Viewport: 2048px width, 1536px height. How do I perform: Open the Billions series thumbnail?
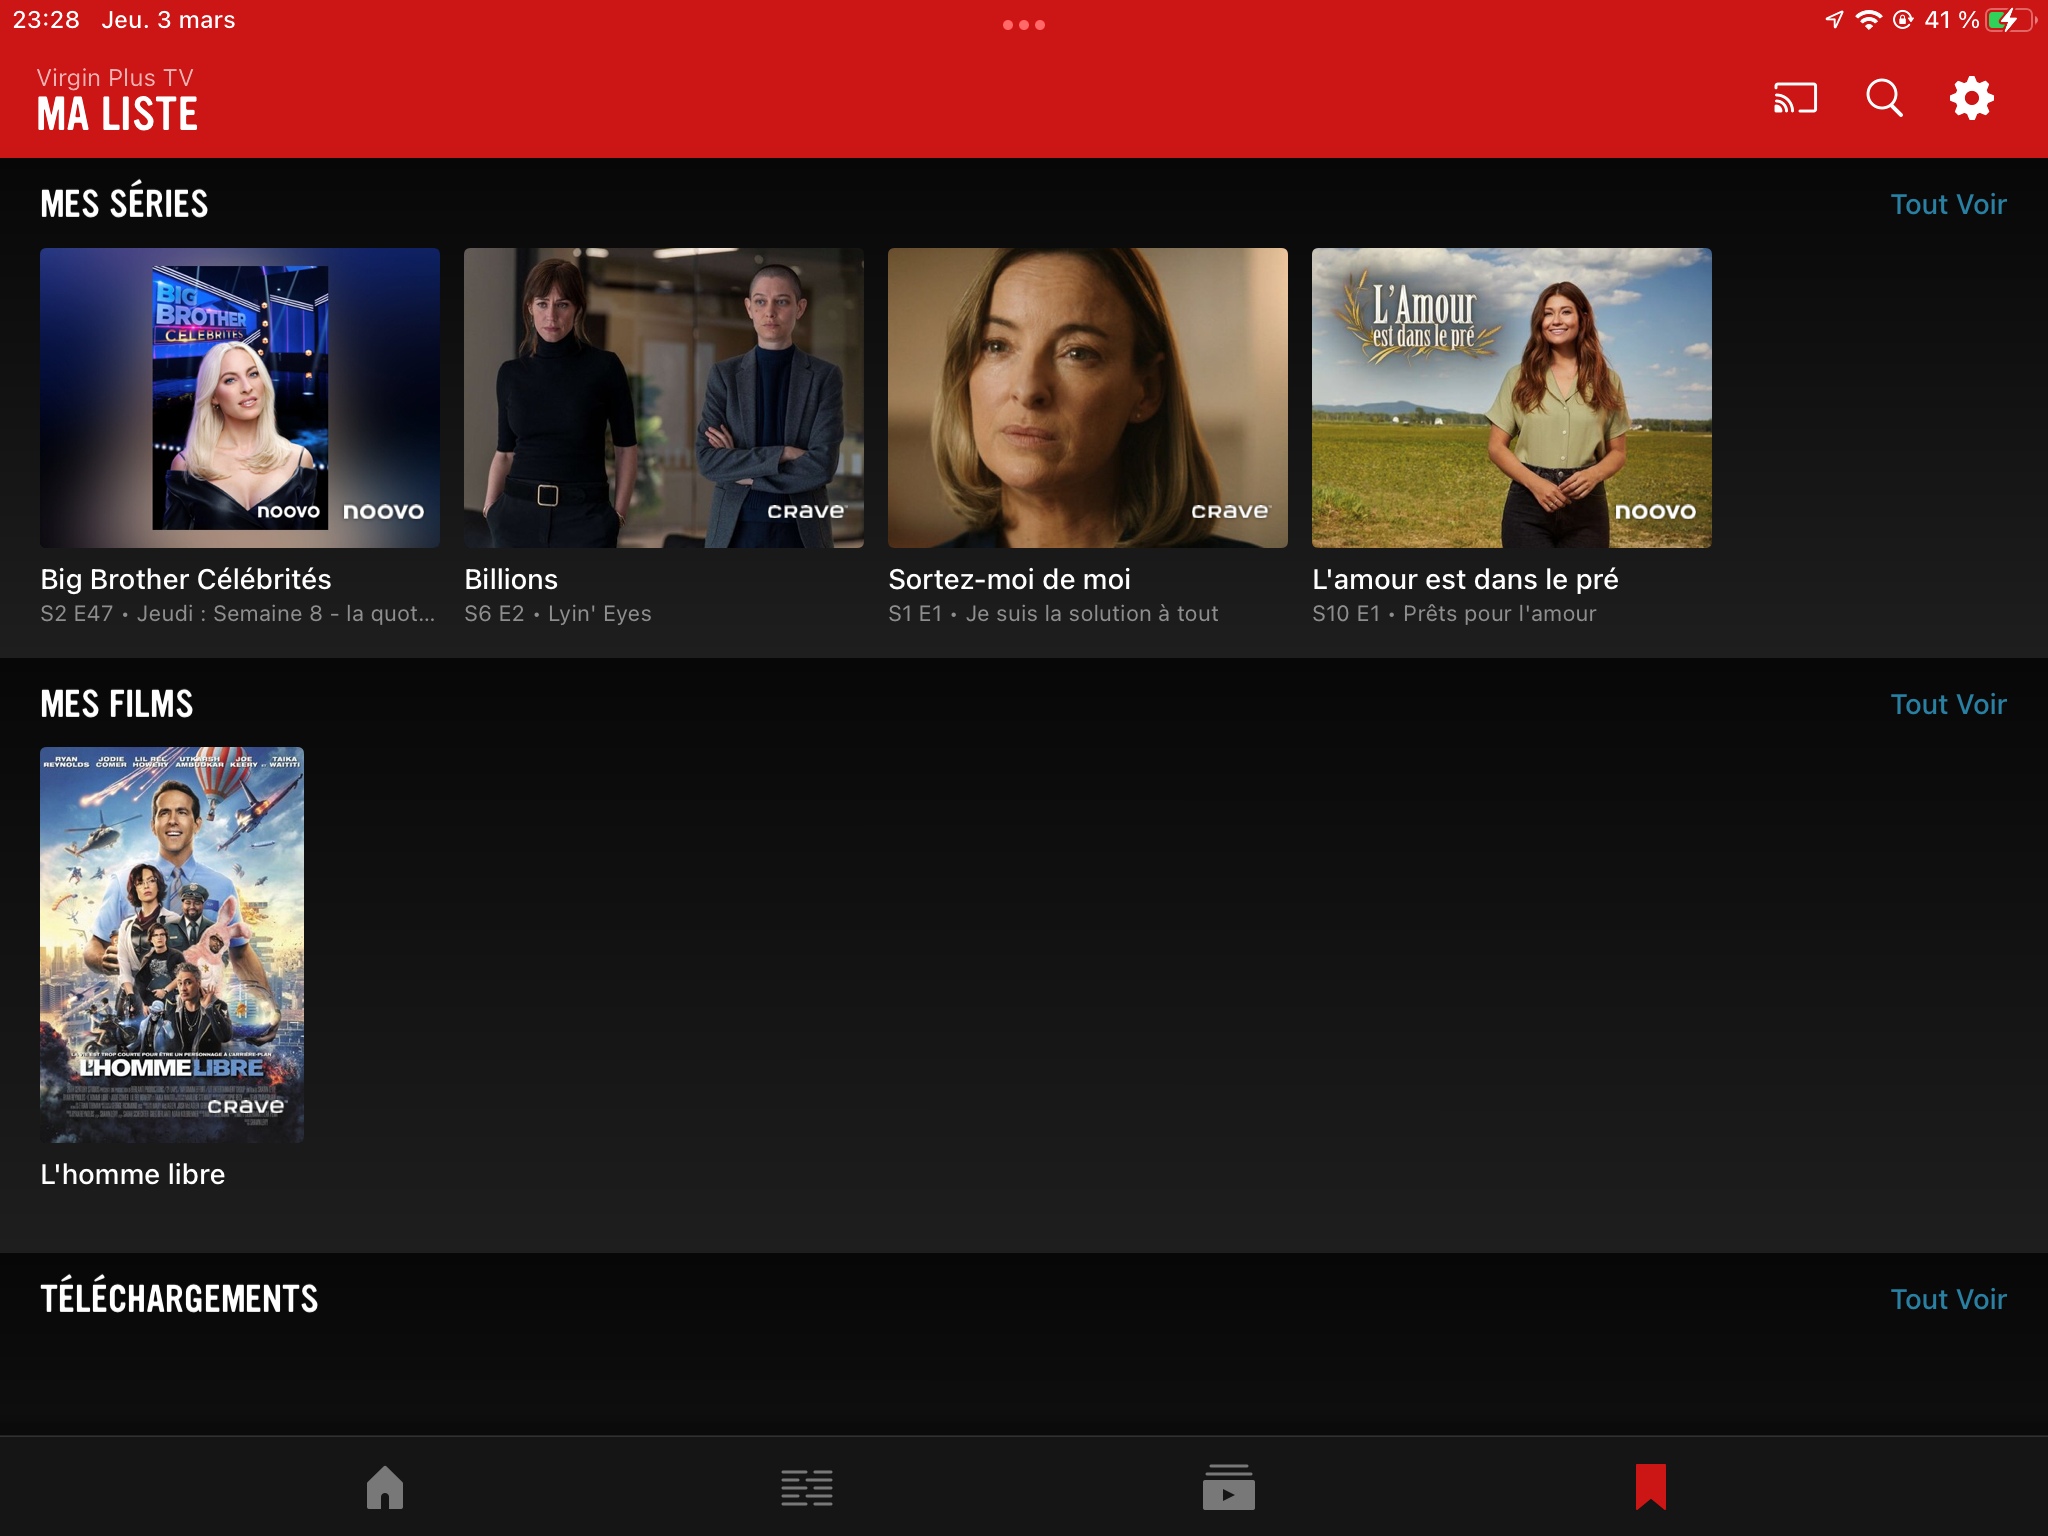(664, 398)
